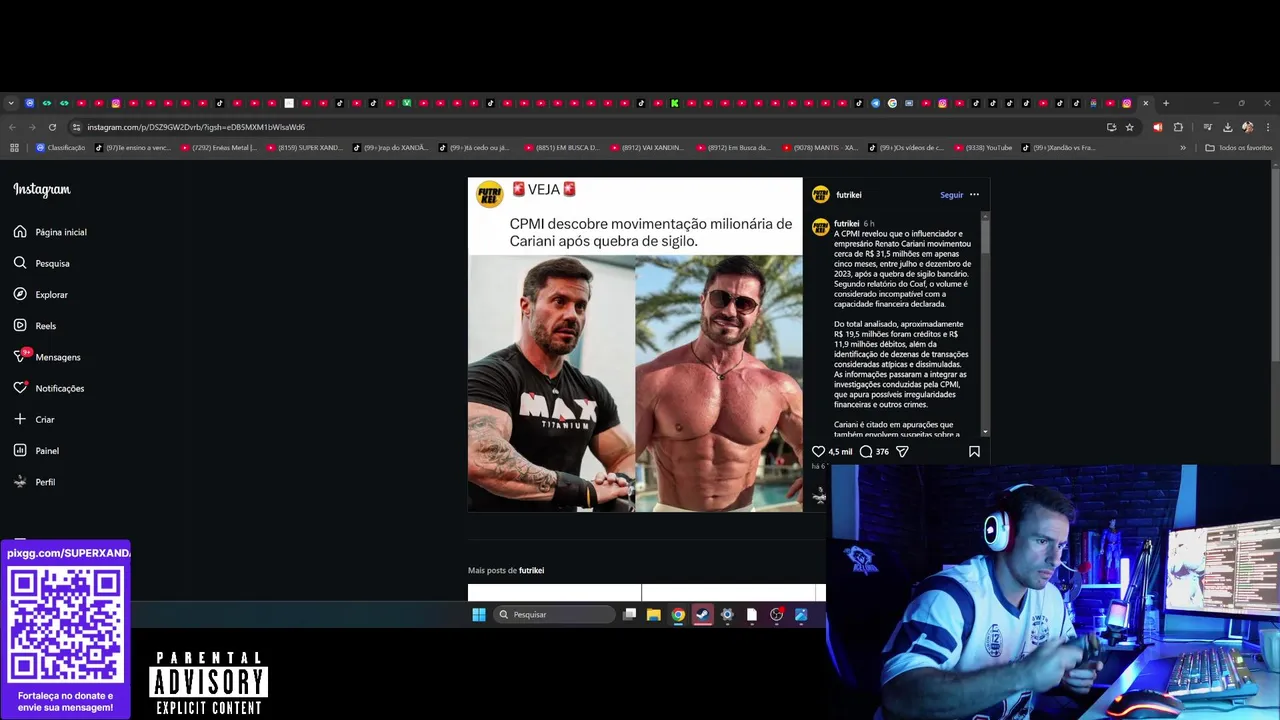Image resolution: width=1280 pixels, height=720 pixels.
Task: Open Chrome downloads icon
Action: (x=1227, y=127)
